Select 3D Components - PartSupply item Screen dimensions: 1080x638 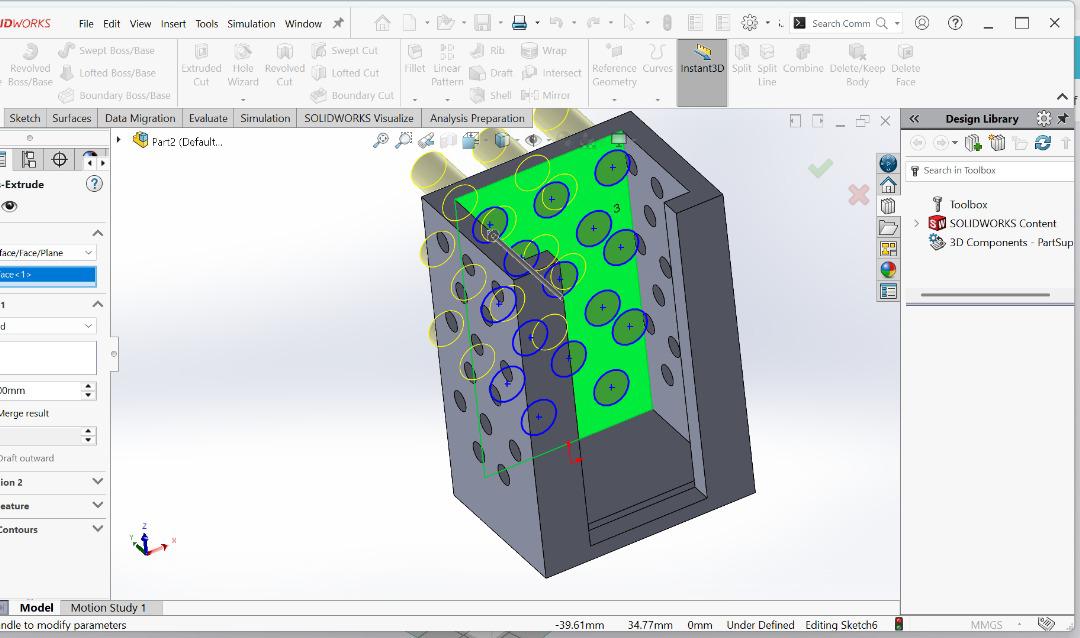(1001, 243)
